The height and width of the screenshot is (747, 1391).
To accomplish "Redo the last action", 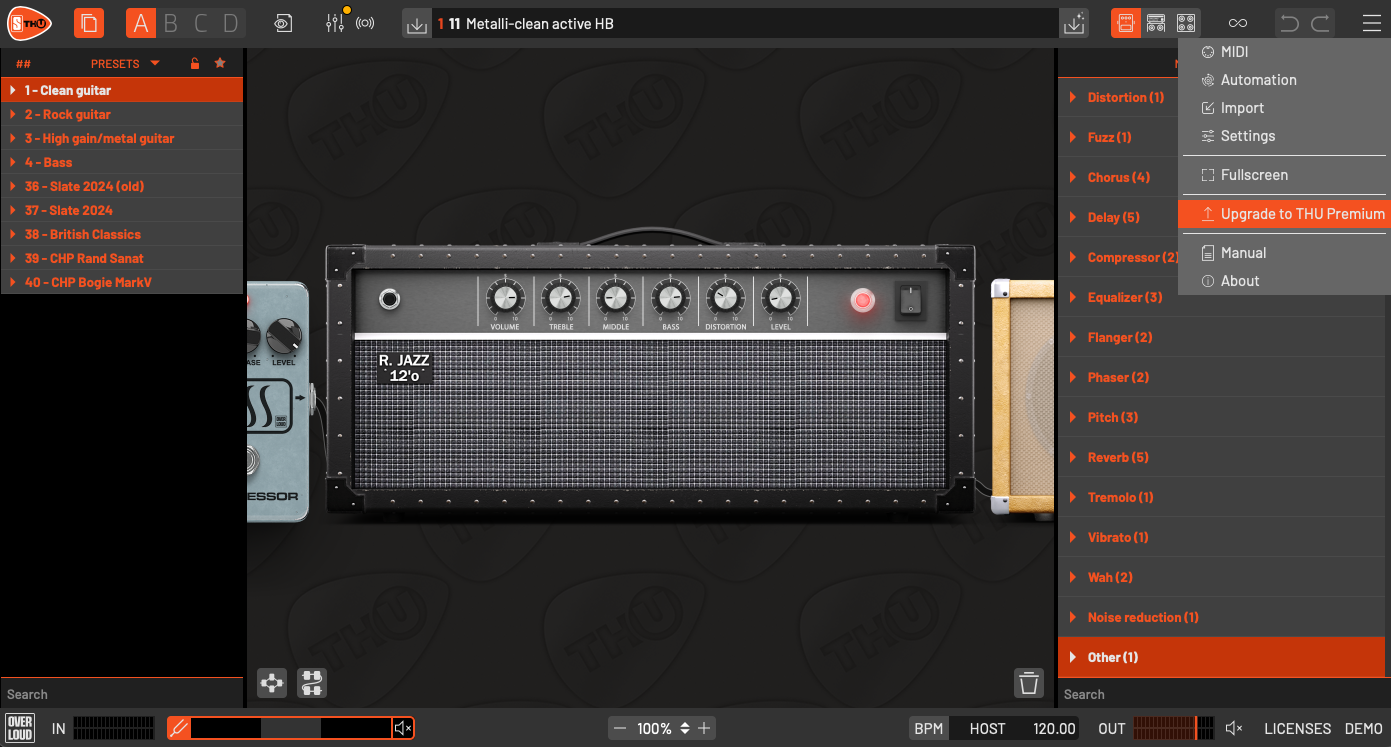I will click(1320, 23).
